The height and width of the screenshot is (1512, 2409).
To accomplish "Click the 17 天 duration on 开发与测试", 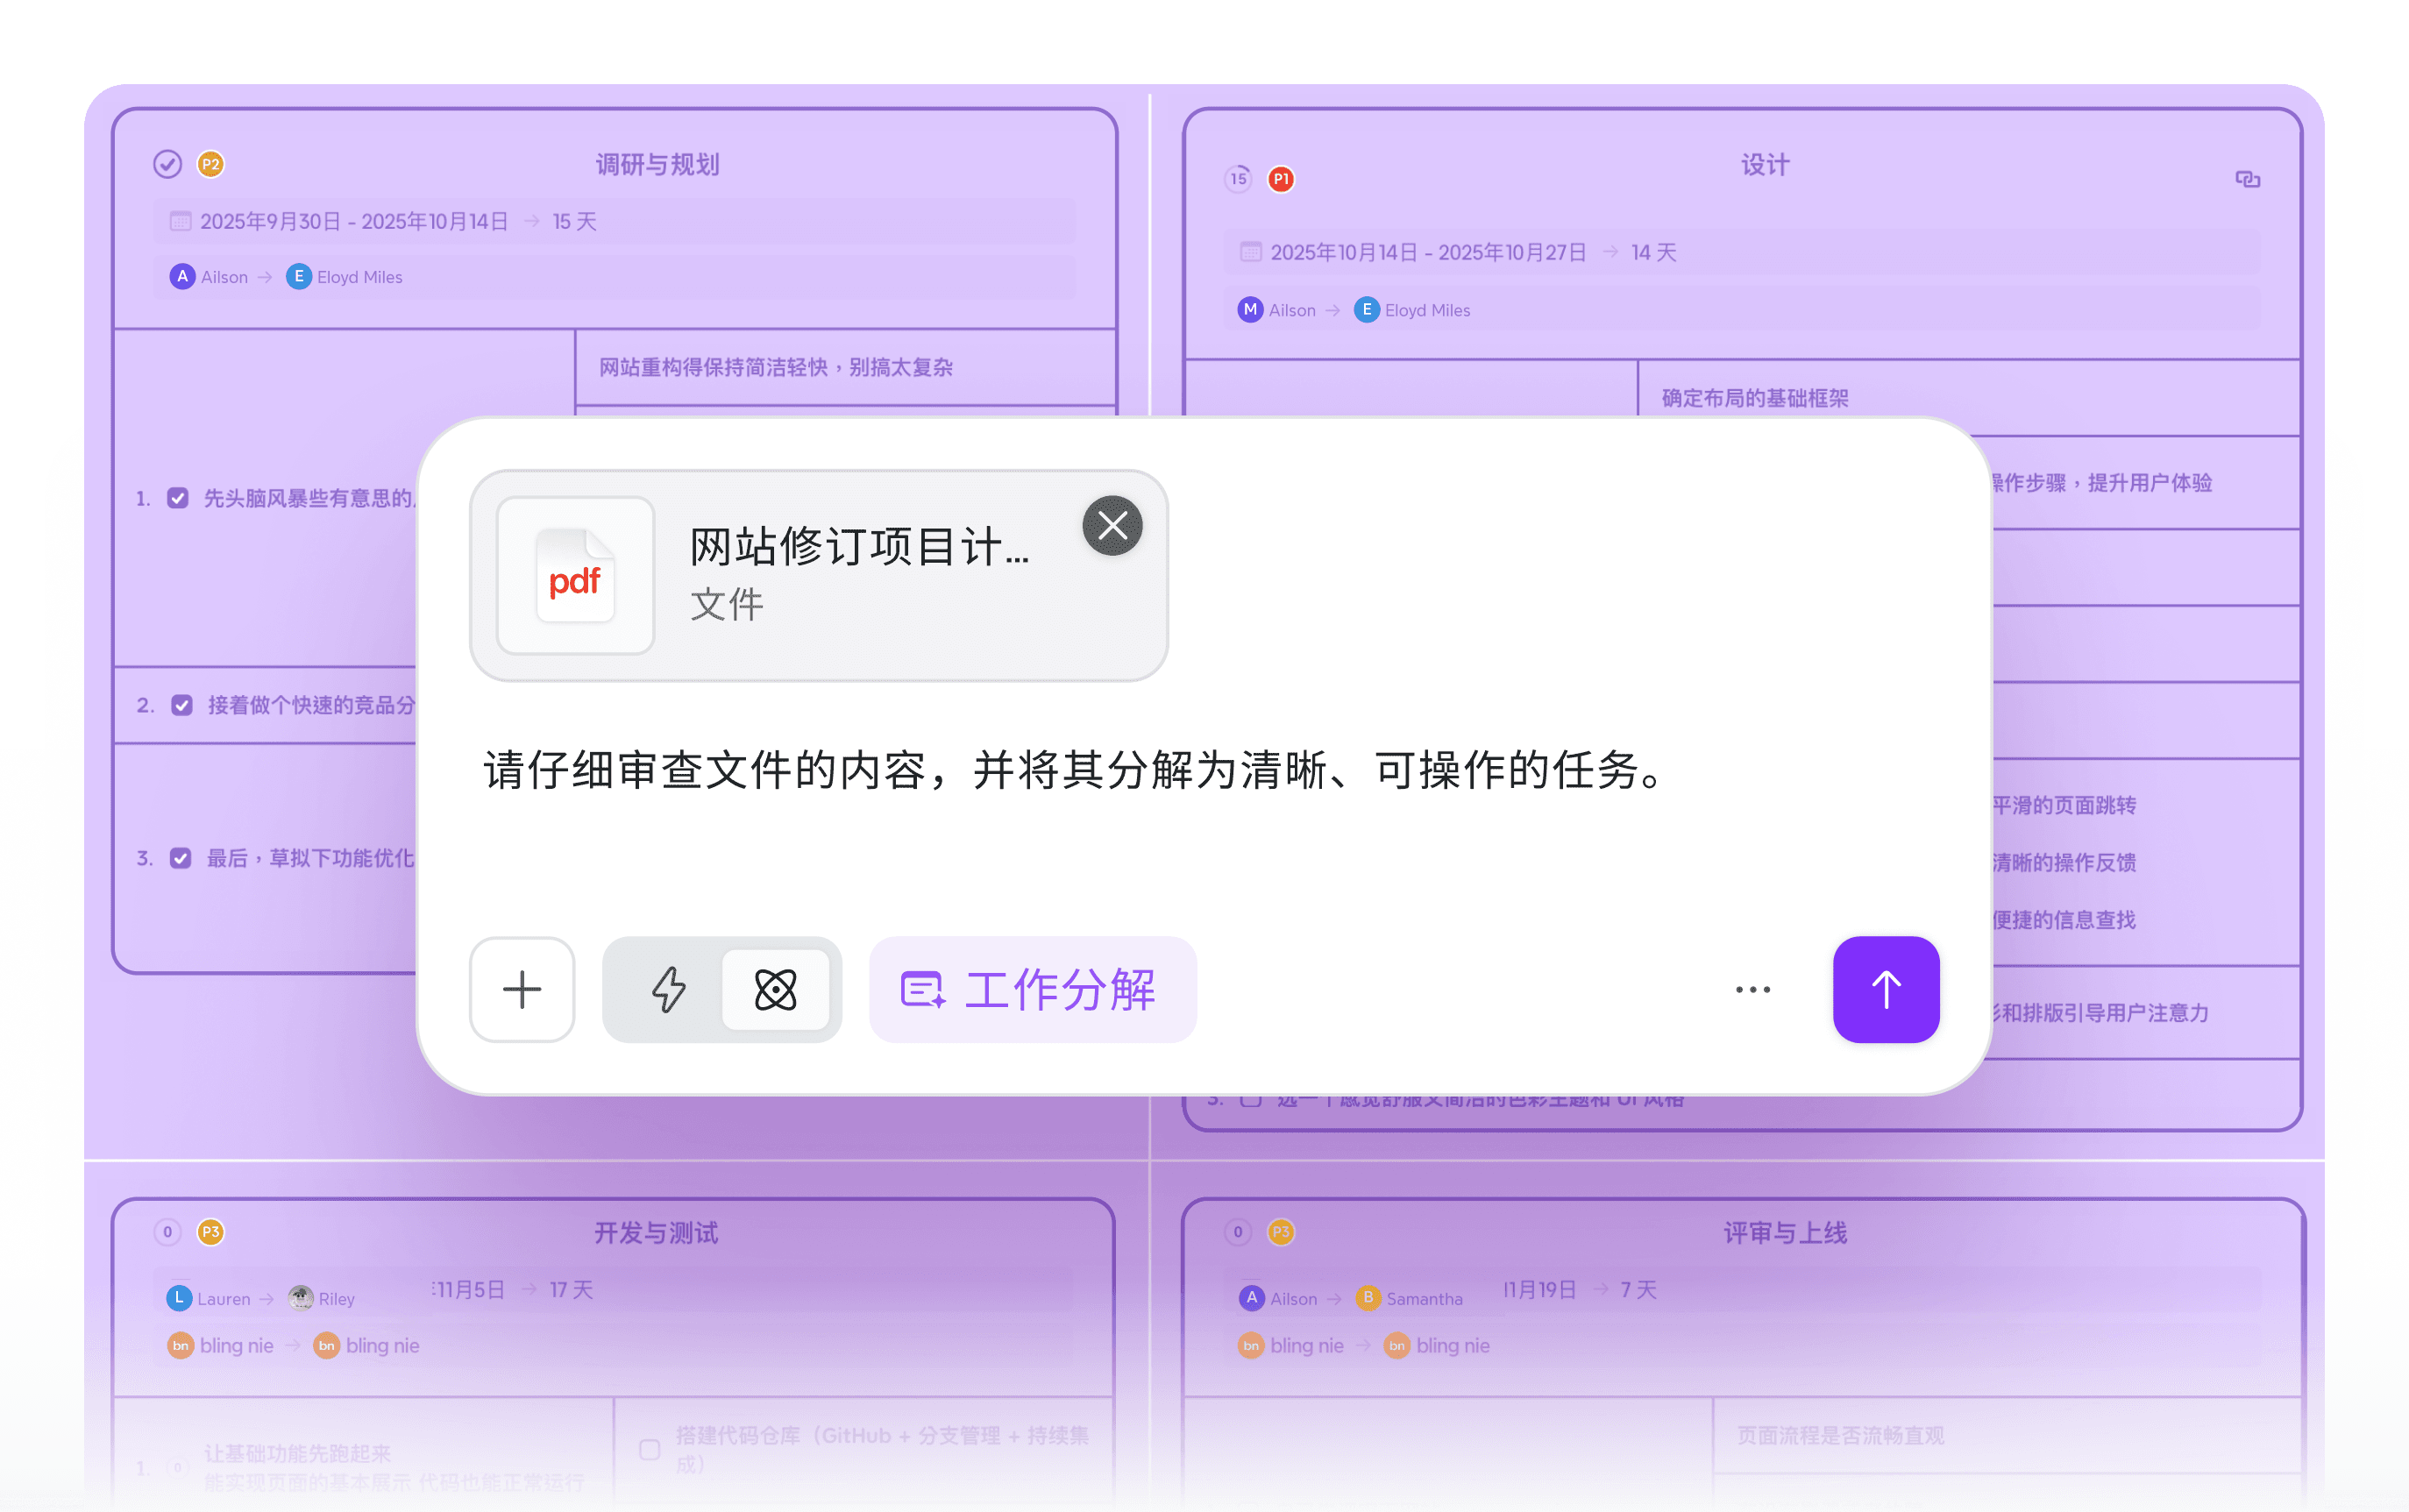I will point(571,1289).
